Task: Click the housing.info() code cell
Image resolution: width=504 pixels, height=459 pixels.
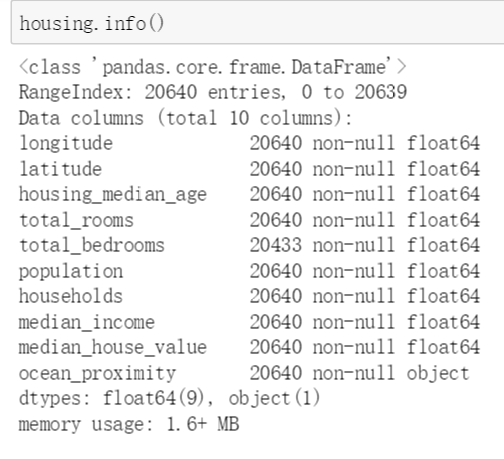Action: [257, 23]
